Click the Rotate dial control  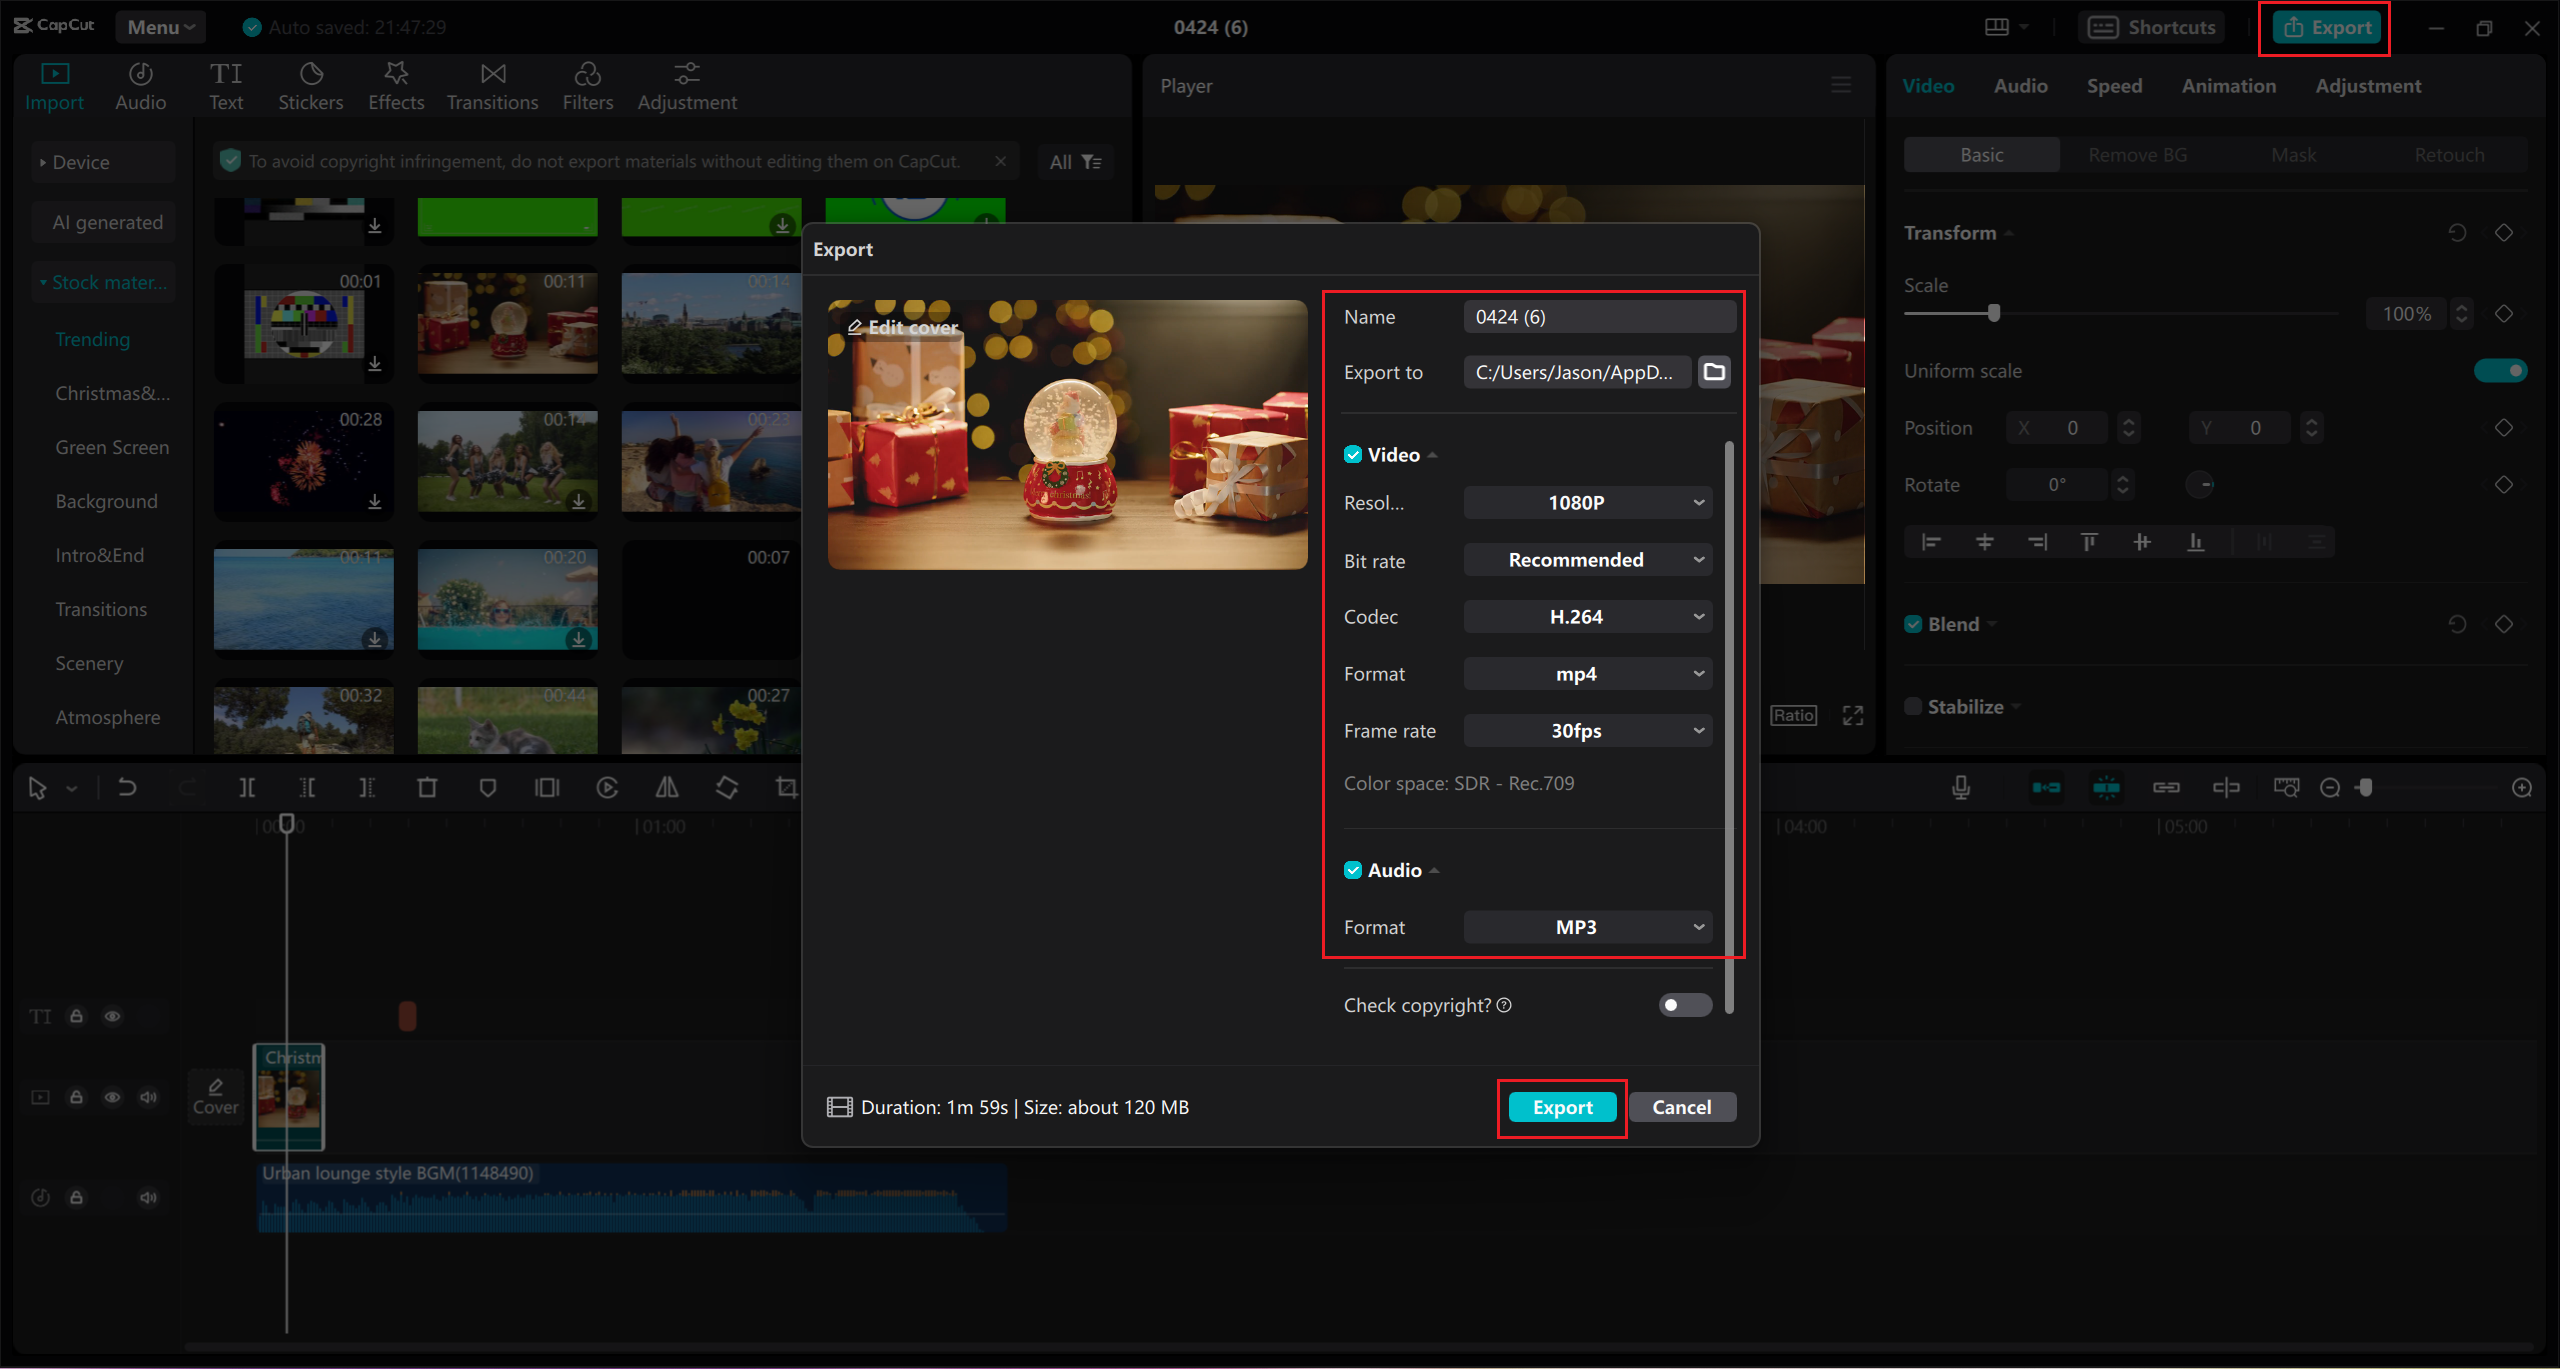tap(2200, 485)
